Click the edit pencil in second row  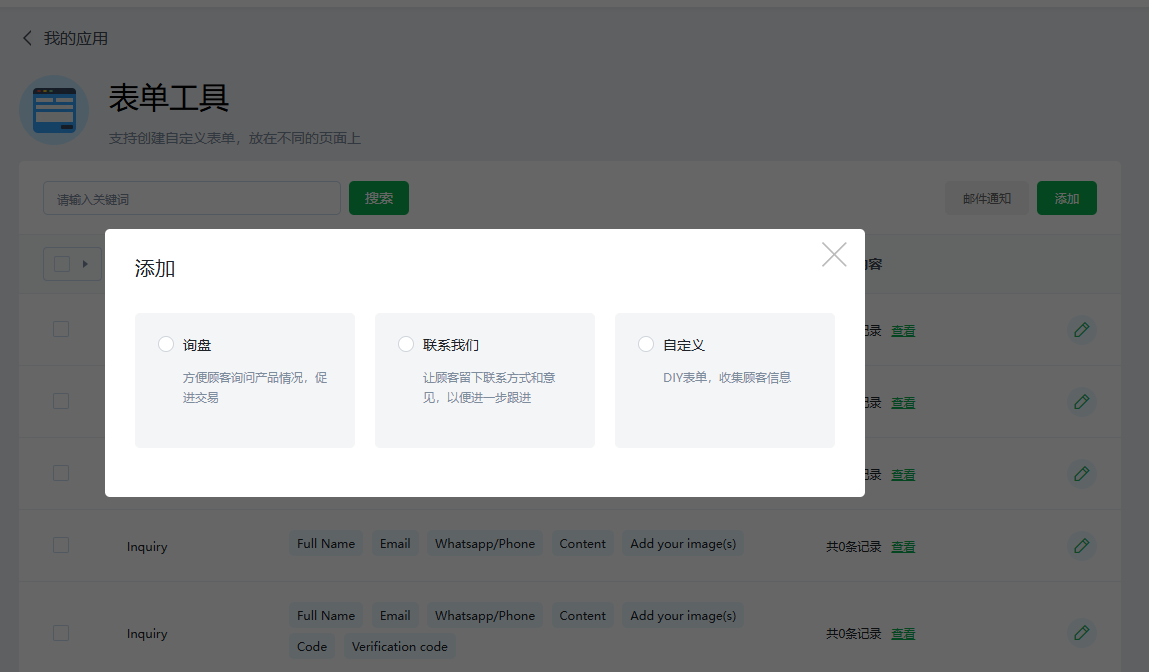pos(1081,402)
